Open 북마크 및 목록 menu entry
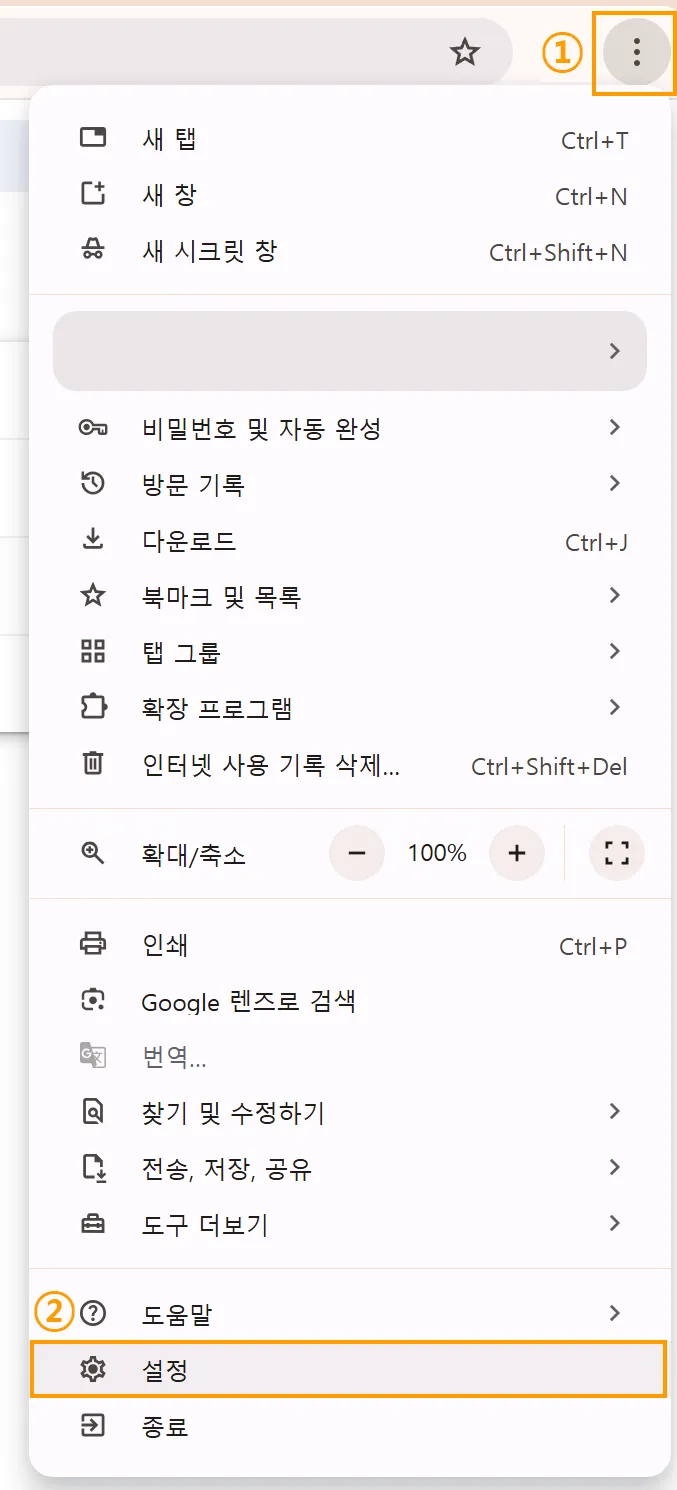 click(221, 597)
